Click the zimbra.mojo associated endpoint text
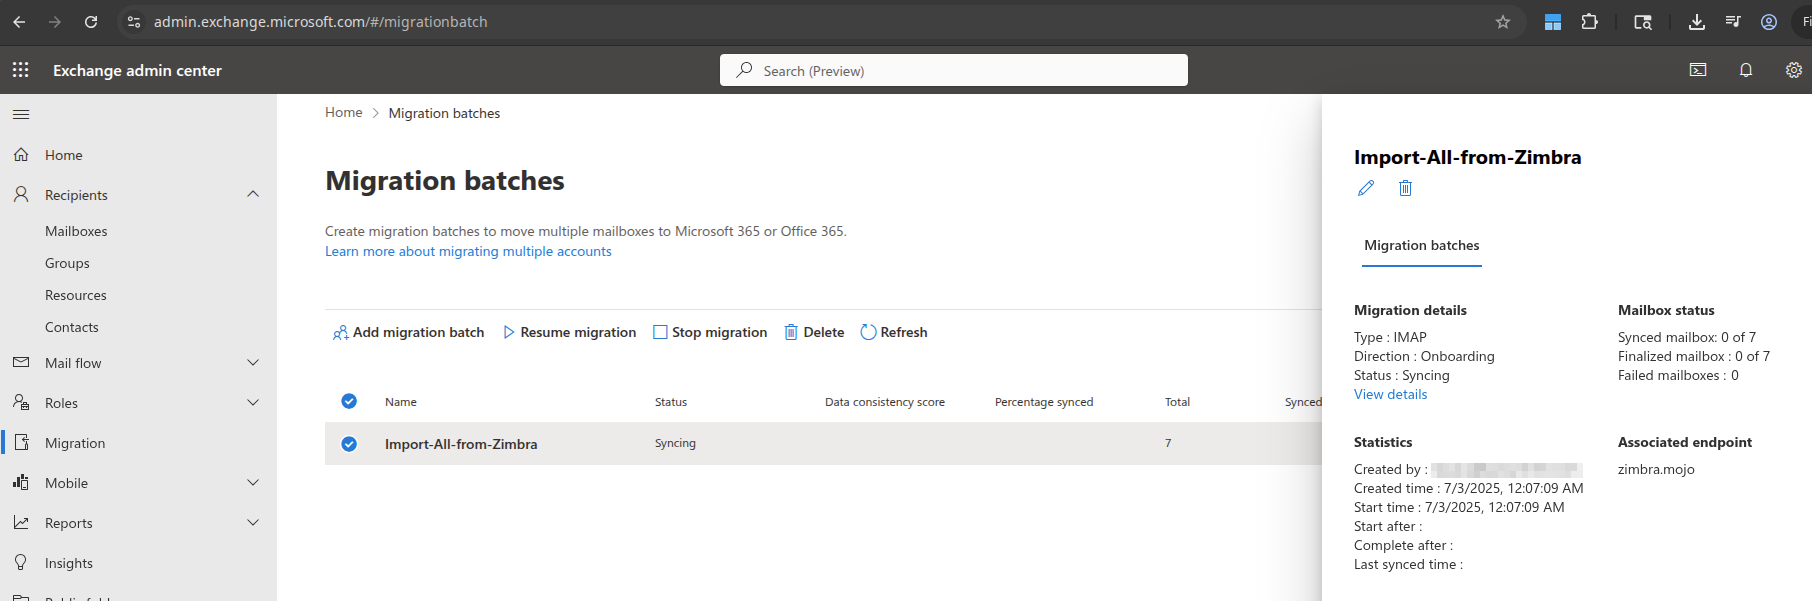Viewport: 1812px width, 601px height. [x=1656, y=470]
